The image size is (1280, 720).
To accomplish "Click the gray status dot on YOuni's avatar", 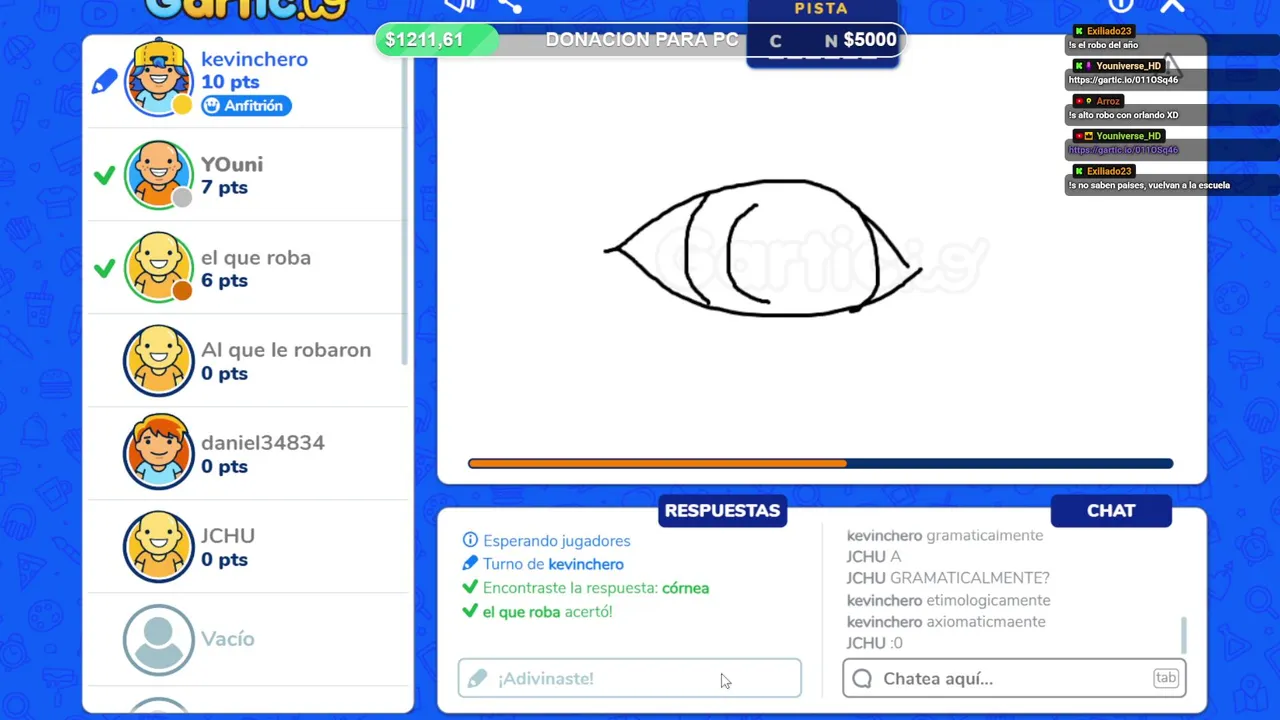I will (x=182, y=198).
